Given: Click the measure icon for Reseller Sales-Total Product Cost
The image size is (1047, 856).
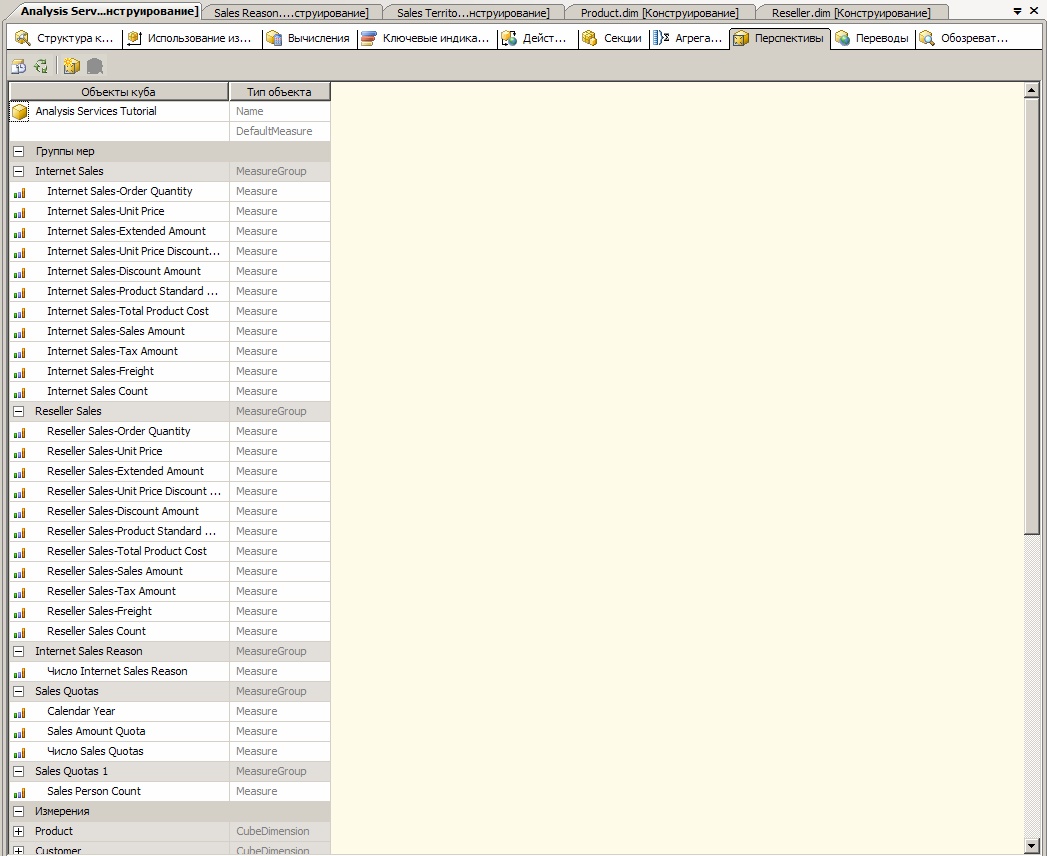Looking at the screenshot, I should coord(20,553).
